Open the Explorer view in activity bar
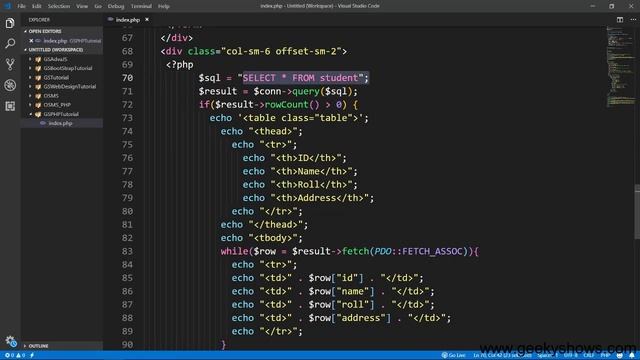 [x=10, y=23]
